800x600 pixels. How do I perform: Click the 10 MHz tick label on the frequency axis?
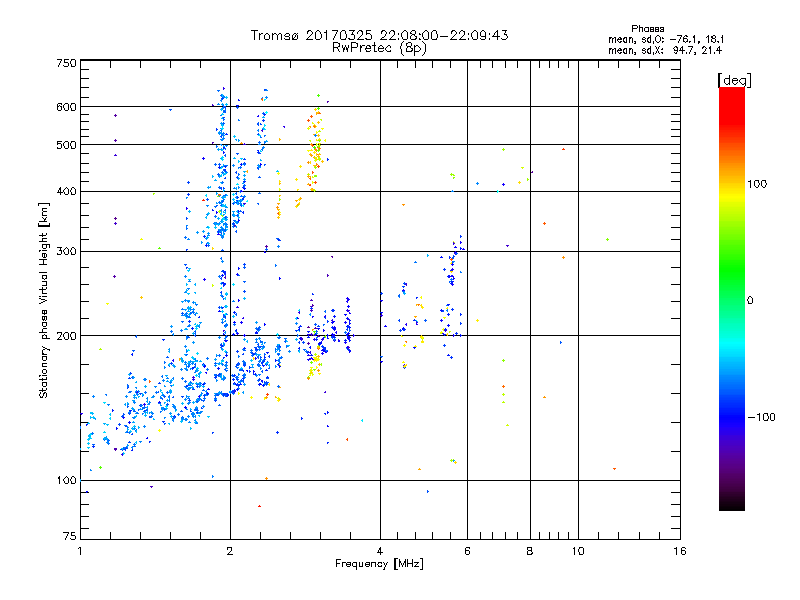point(578,551)
